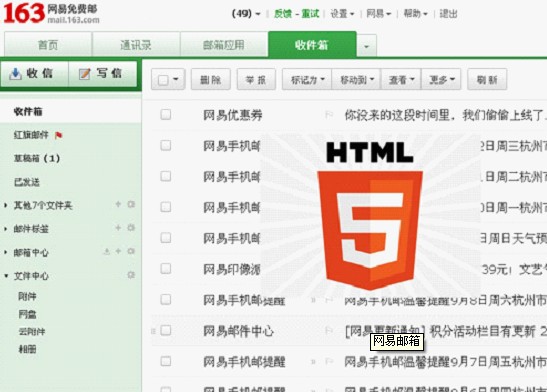Click plus icon in 邮箱中心 row

tap(118, 251)
